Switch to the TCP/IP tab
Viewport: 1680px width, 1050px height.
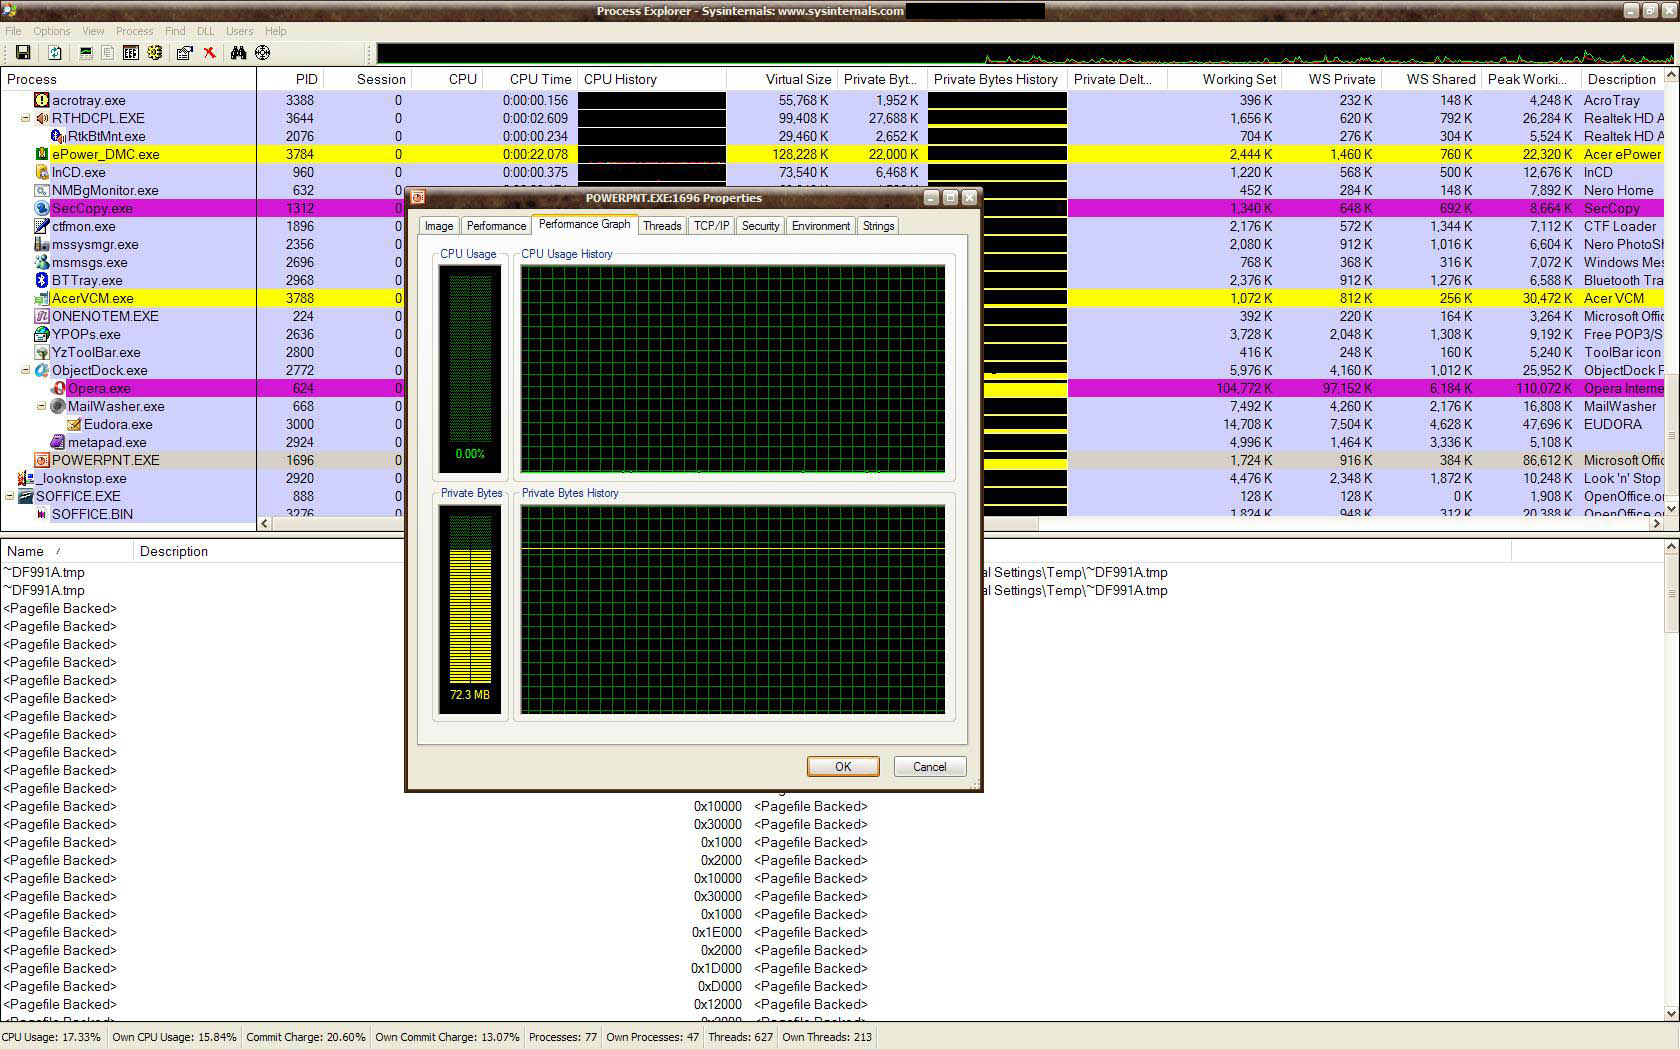tap(711, 226)
